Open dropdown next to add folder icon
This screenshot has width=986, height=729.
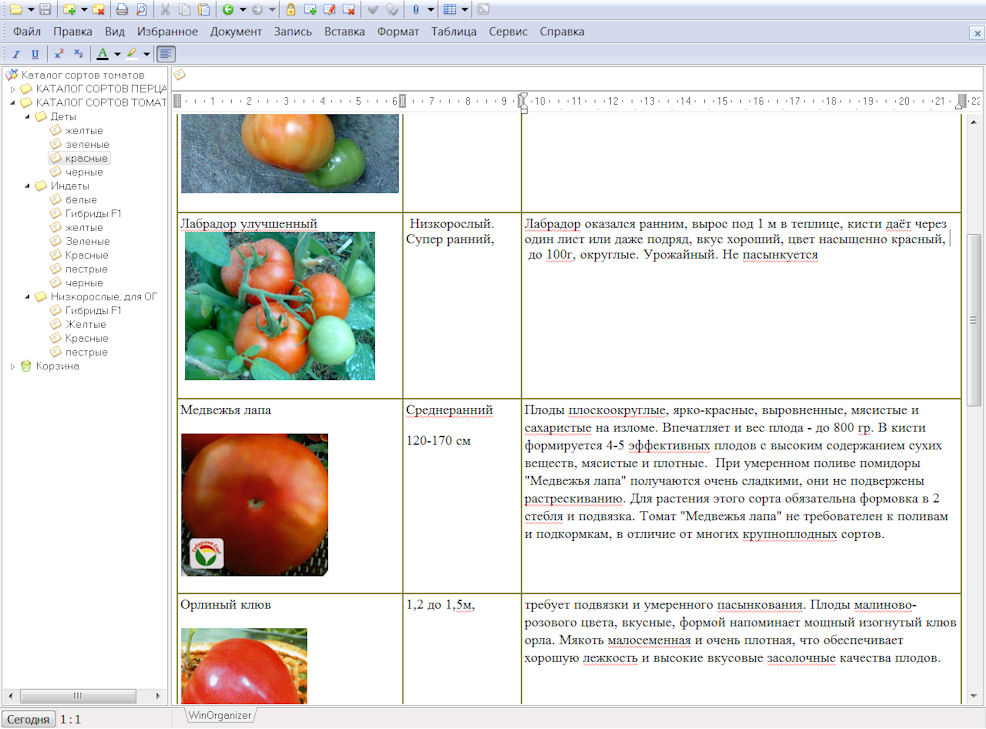84,9
